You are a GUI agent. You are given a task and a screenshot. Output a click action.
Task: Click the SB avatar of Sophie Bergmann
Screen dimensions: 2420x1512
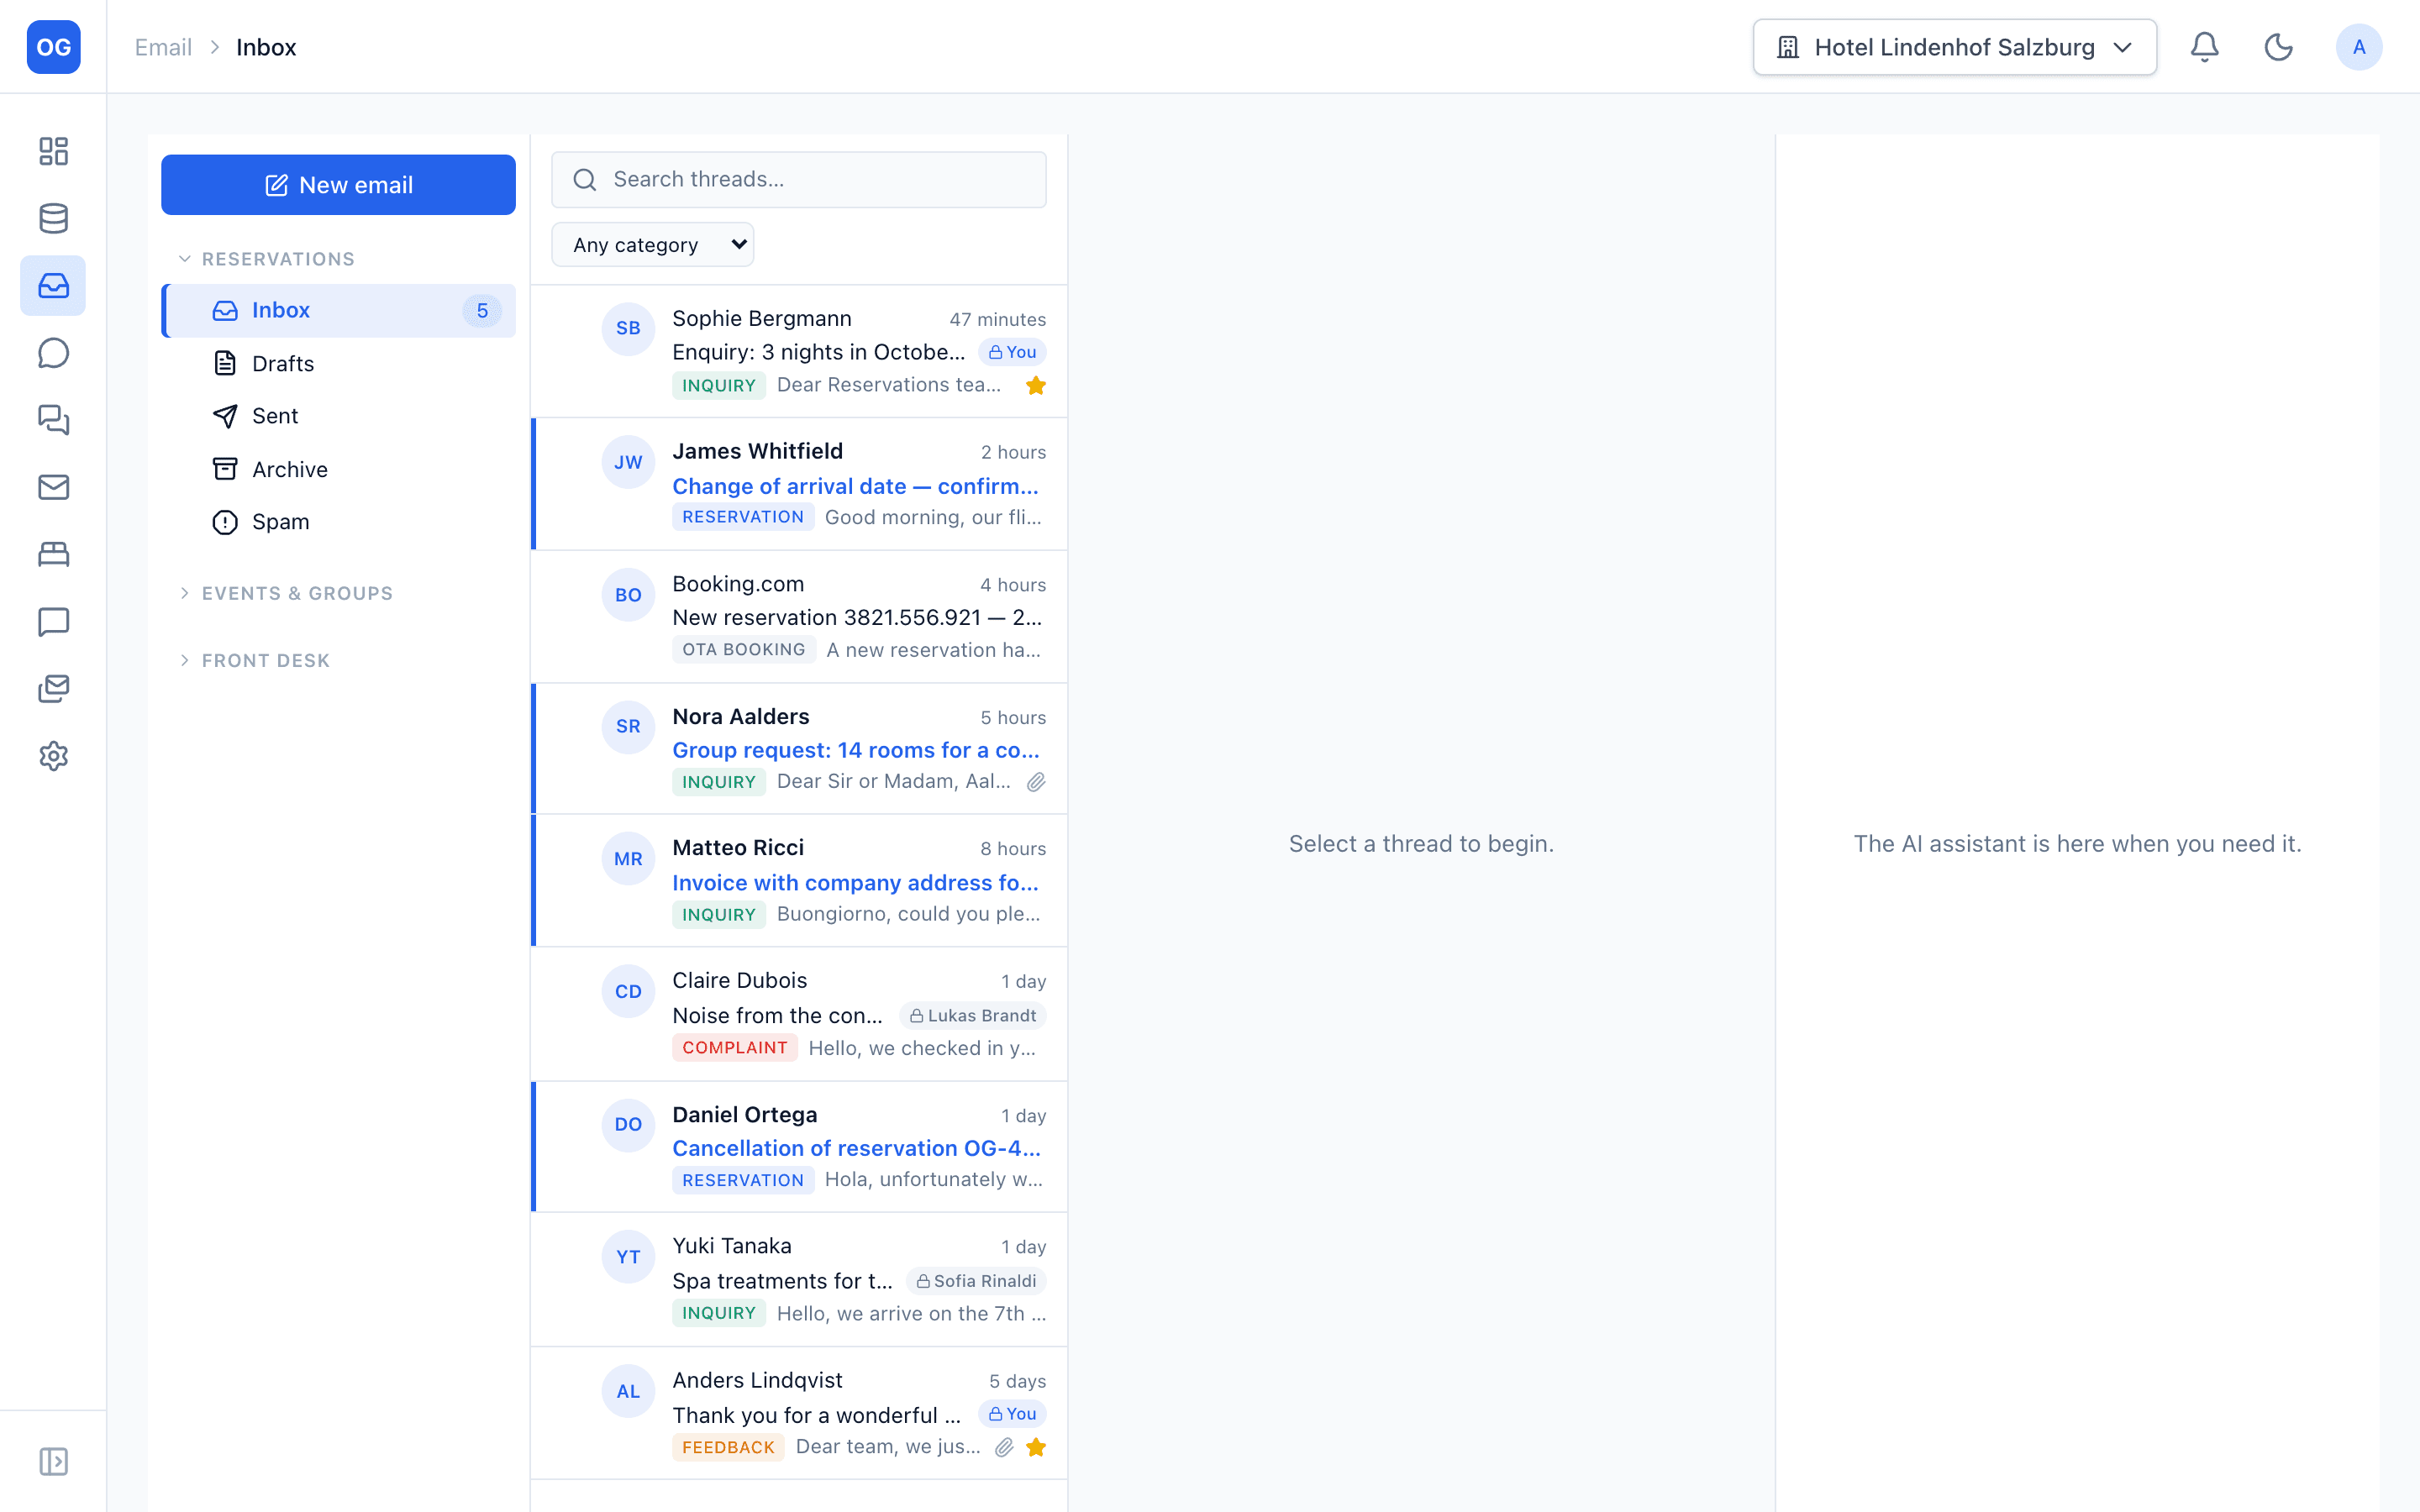pyautogui.click(x=628, y=328)
